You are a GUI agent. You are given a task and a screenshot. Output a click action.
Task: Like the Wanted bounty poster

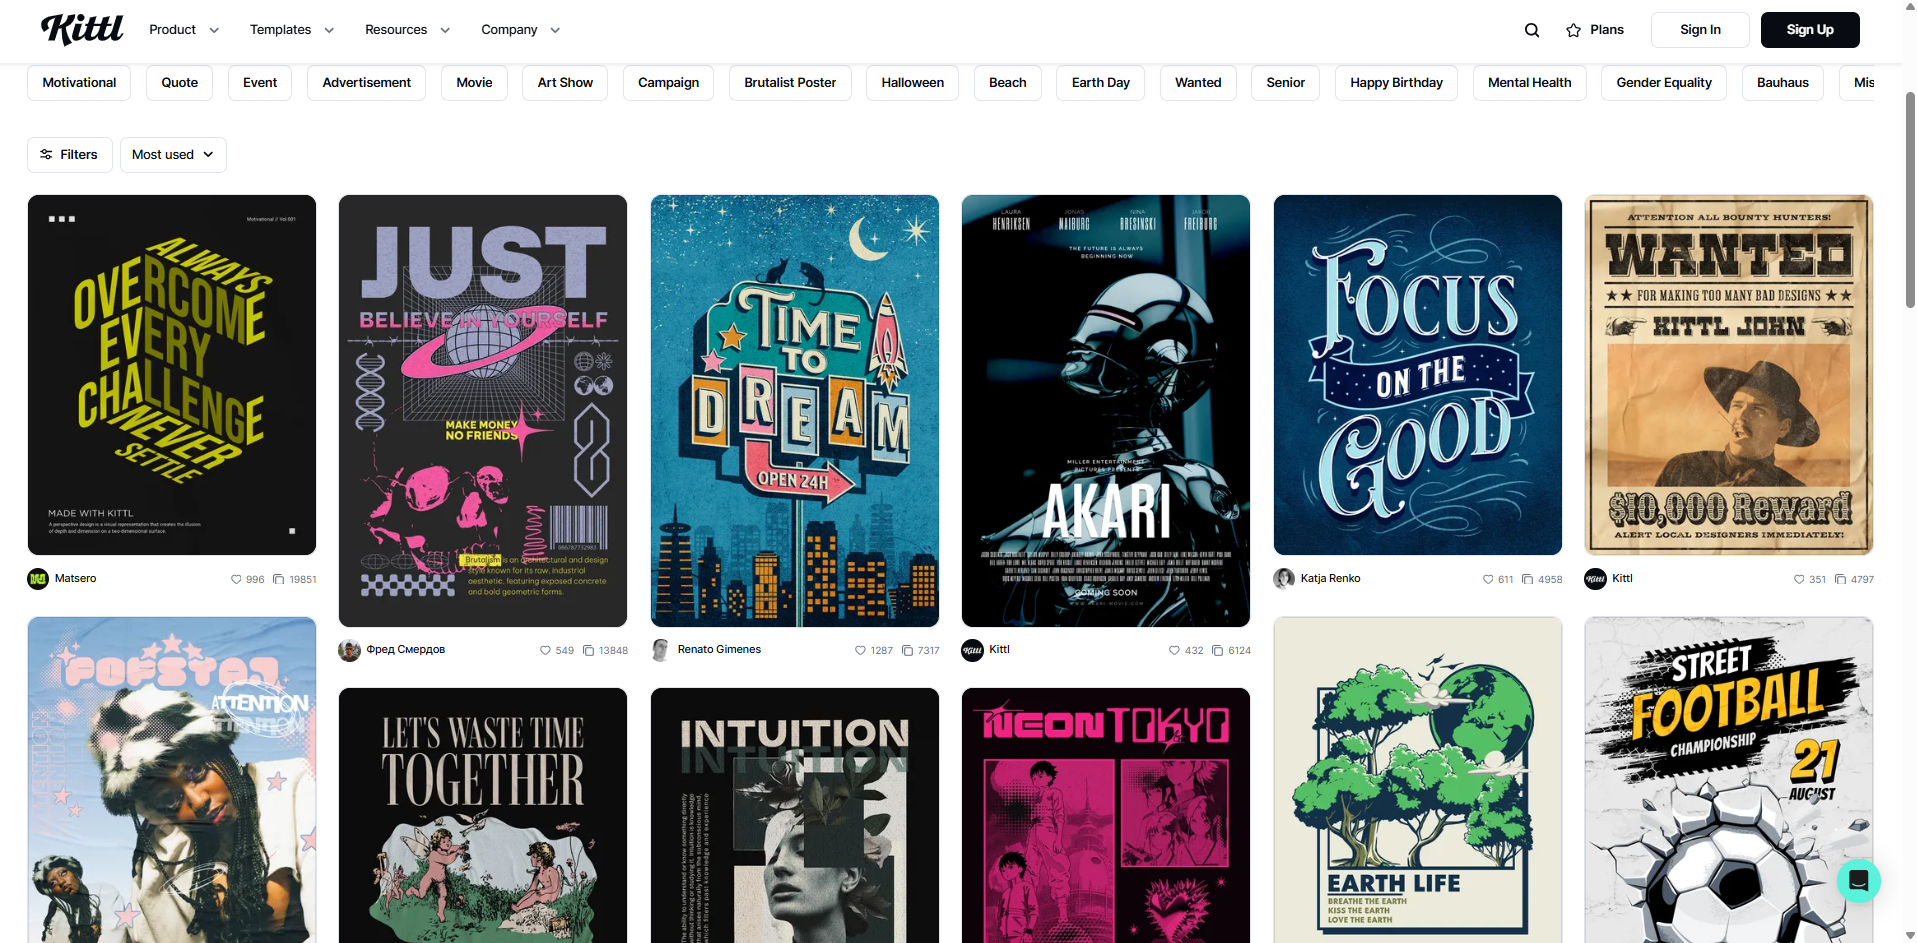(1798, 578)
